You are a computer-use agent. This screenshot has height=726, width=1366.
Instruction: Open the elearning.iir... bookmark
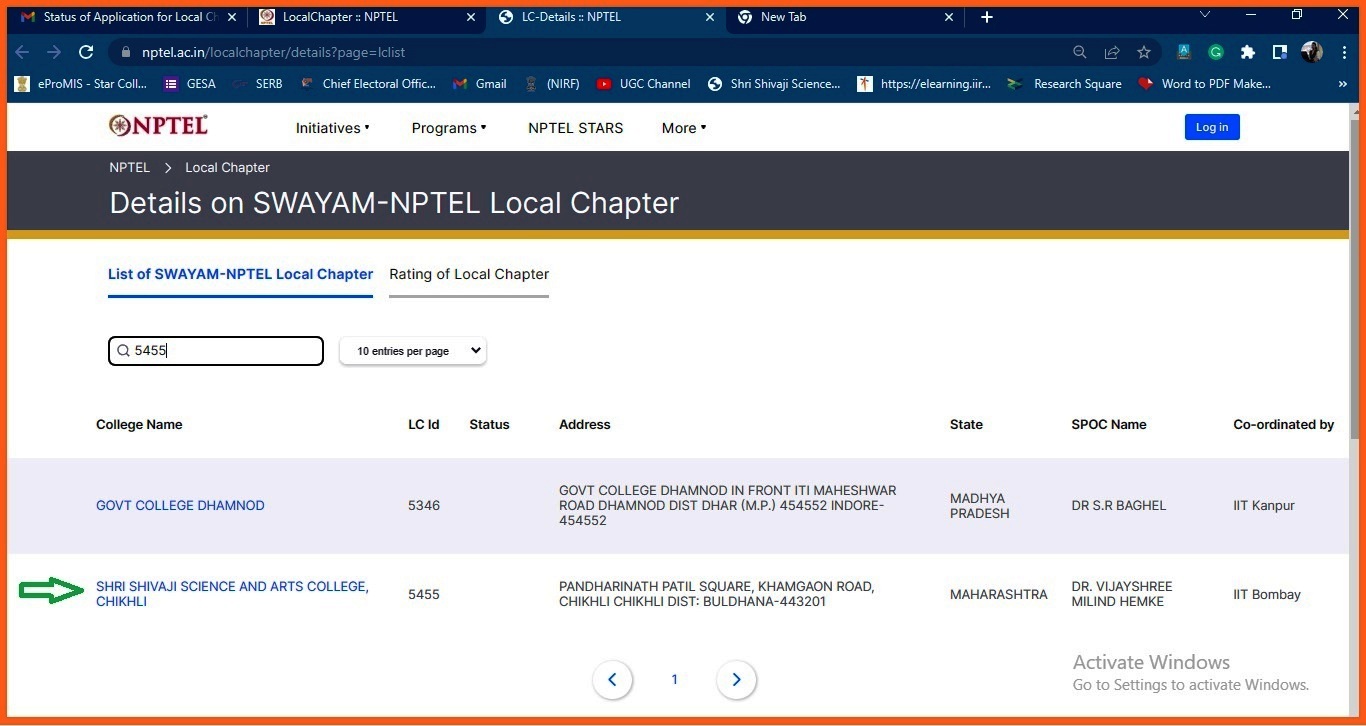[925, 84]
